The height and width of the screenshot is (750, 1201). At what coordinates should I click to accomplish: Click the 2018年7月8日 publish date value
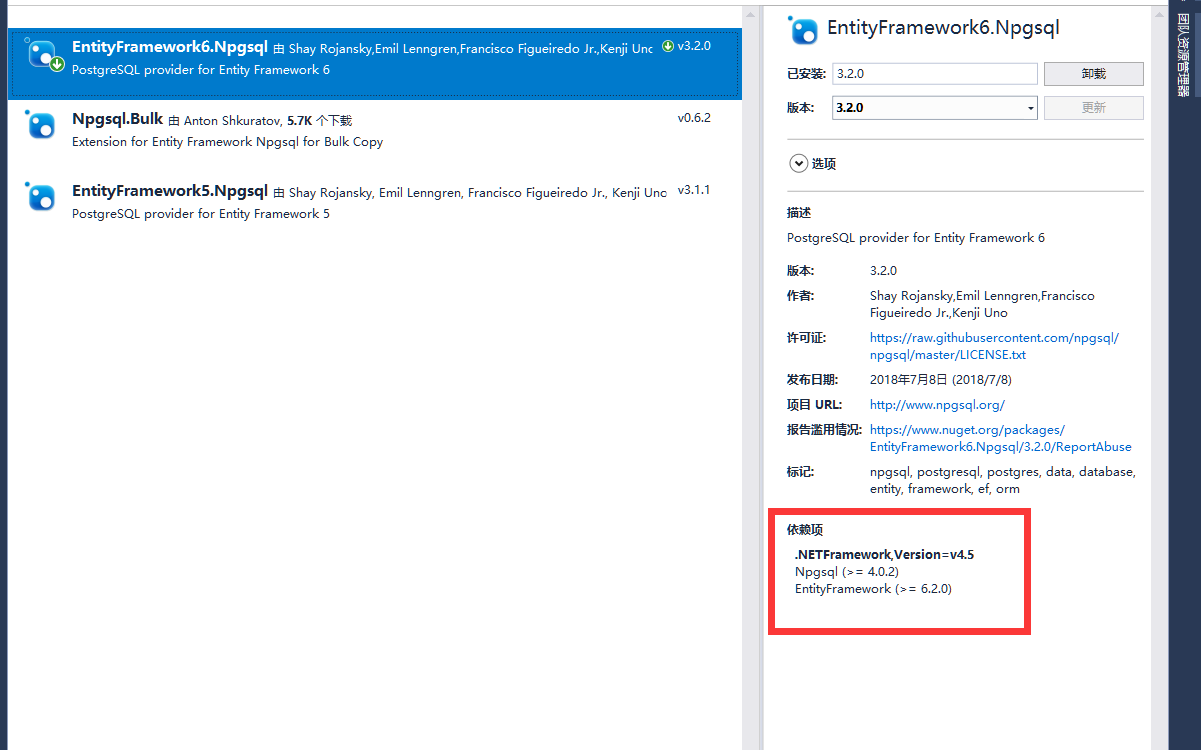click(x=941, y=380)
